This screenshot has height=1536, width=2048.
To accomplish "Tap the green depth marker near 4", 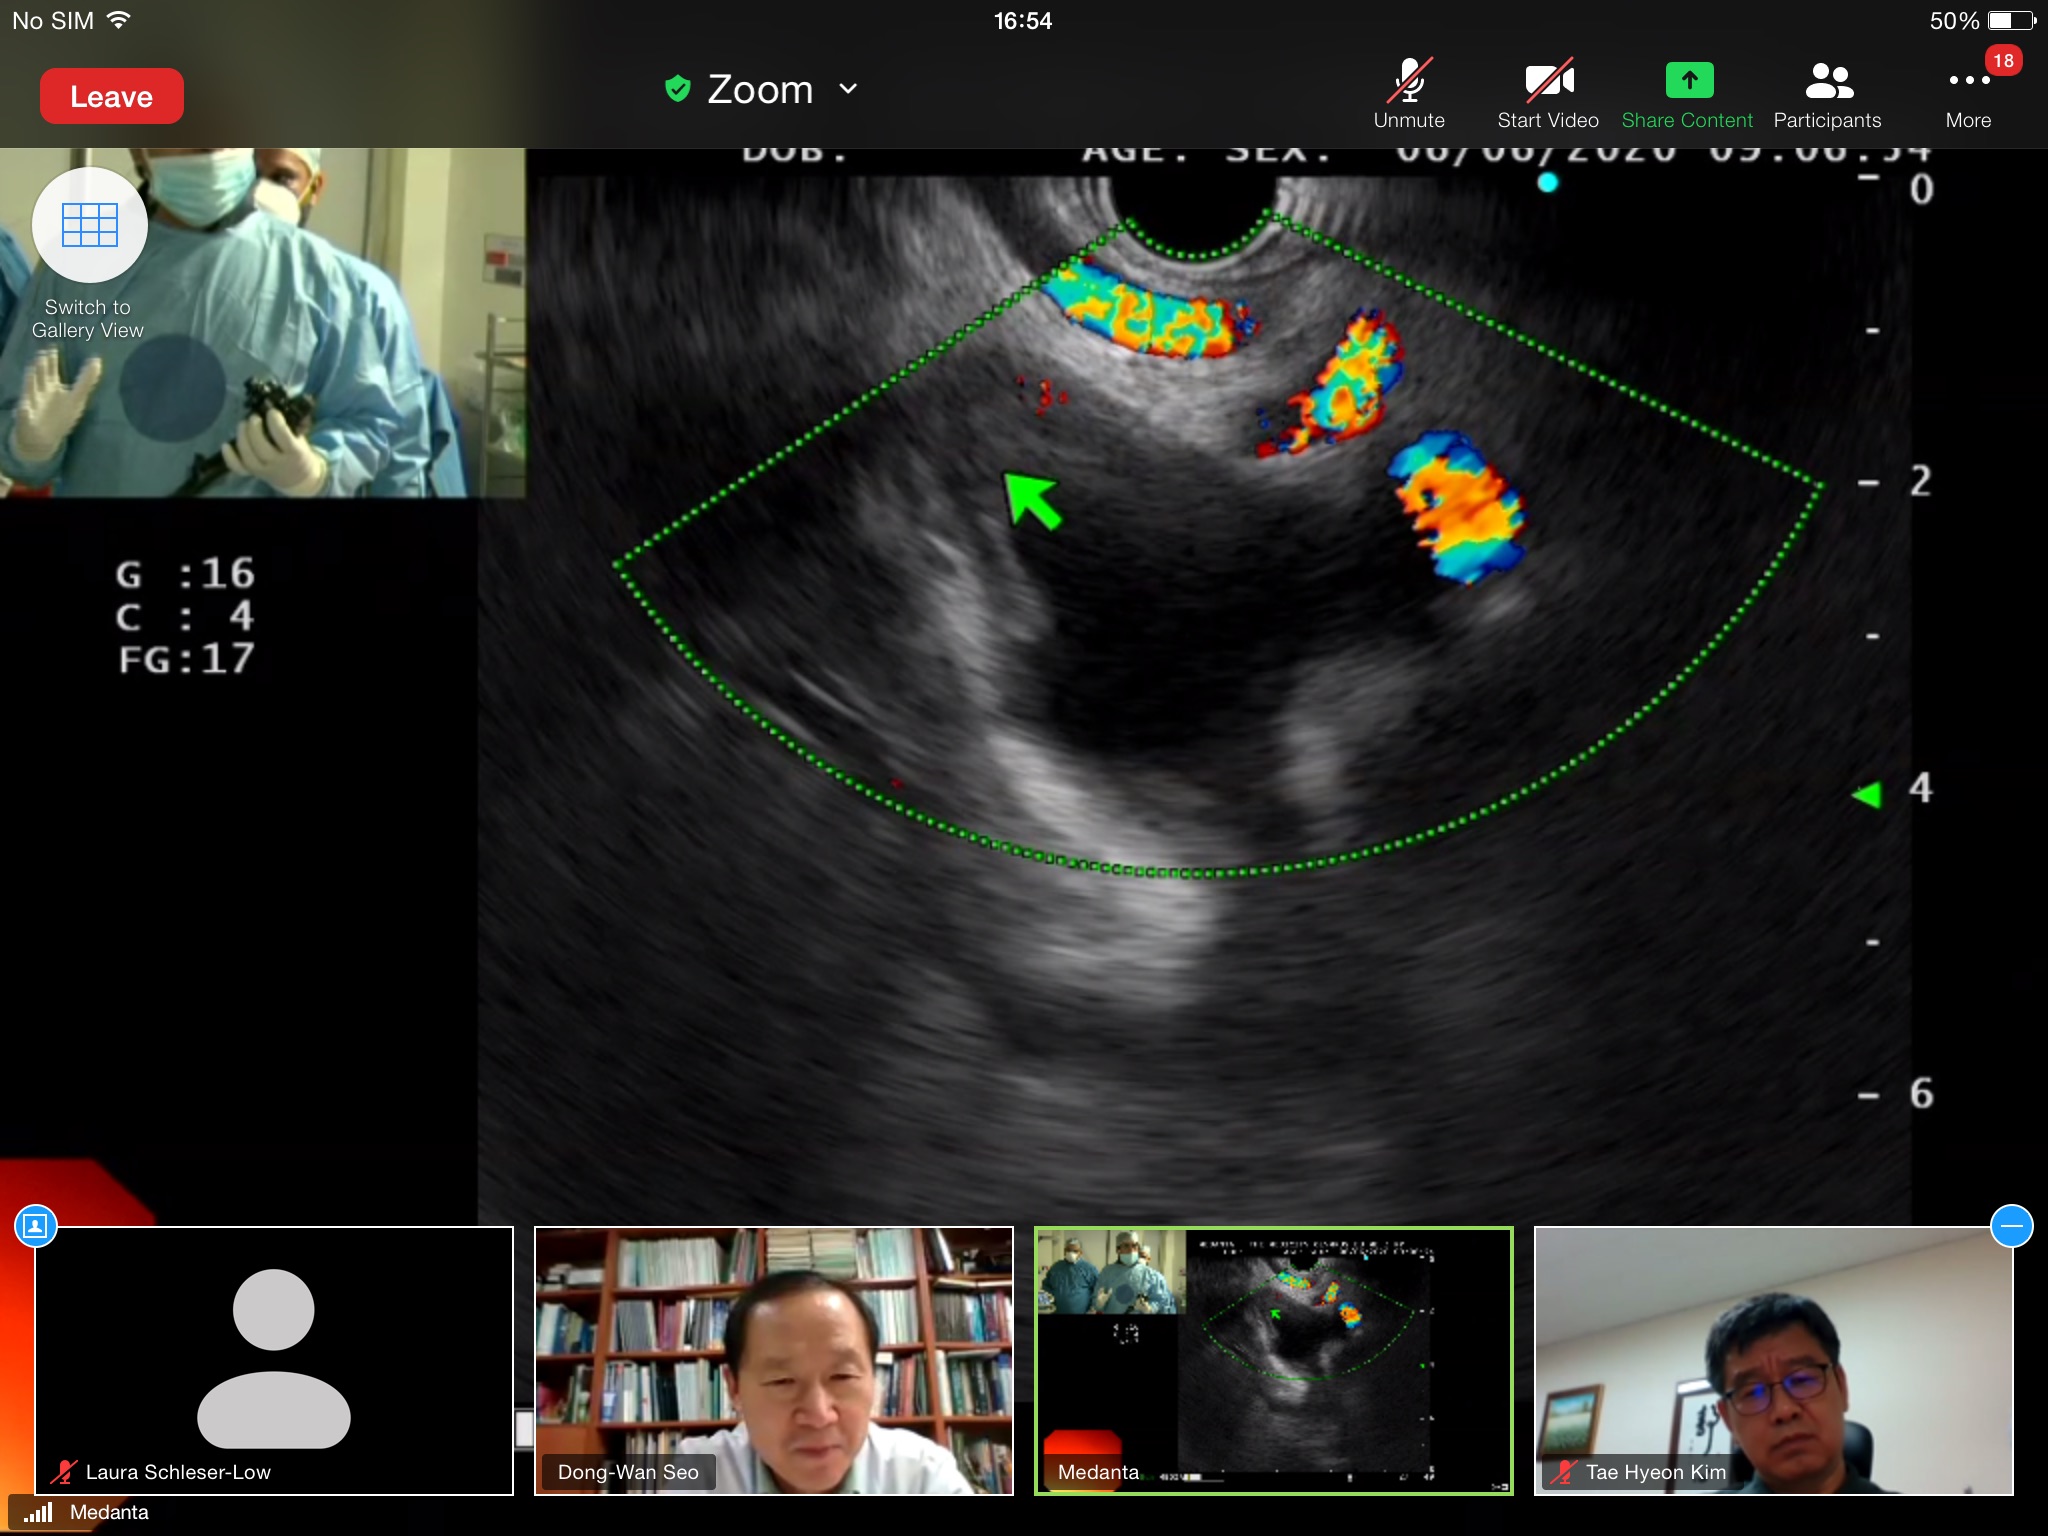I will 1867,795.
